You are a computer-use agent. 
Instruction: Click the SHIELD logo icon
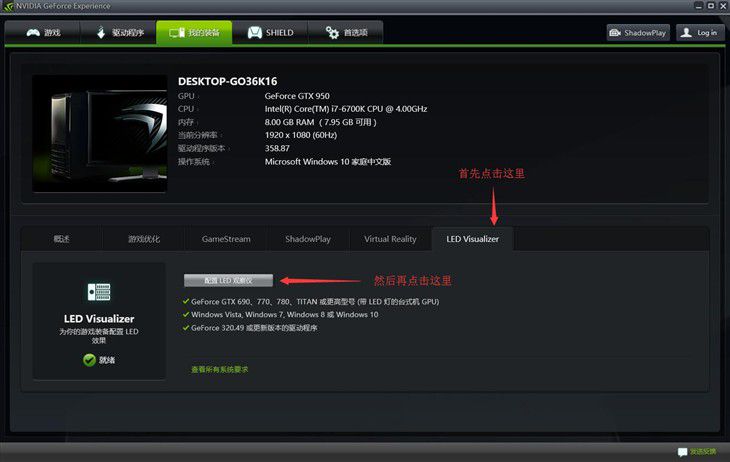pos(255,33)
